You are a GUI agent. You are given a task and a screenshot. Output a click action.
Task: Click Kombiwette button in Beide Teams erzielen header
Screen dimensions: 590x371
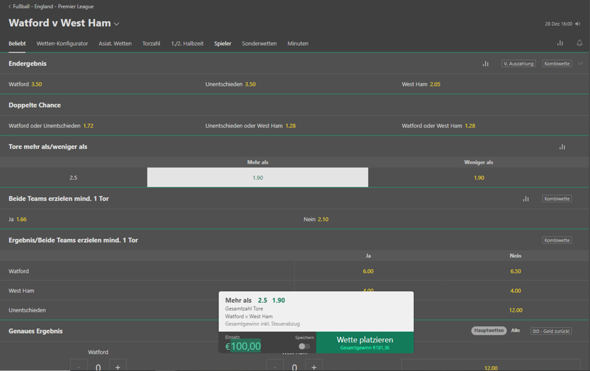point(557,199)
